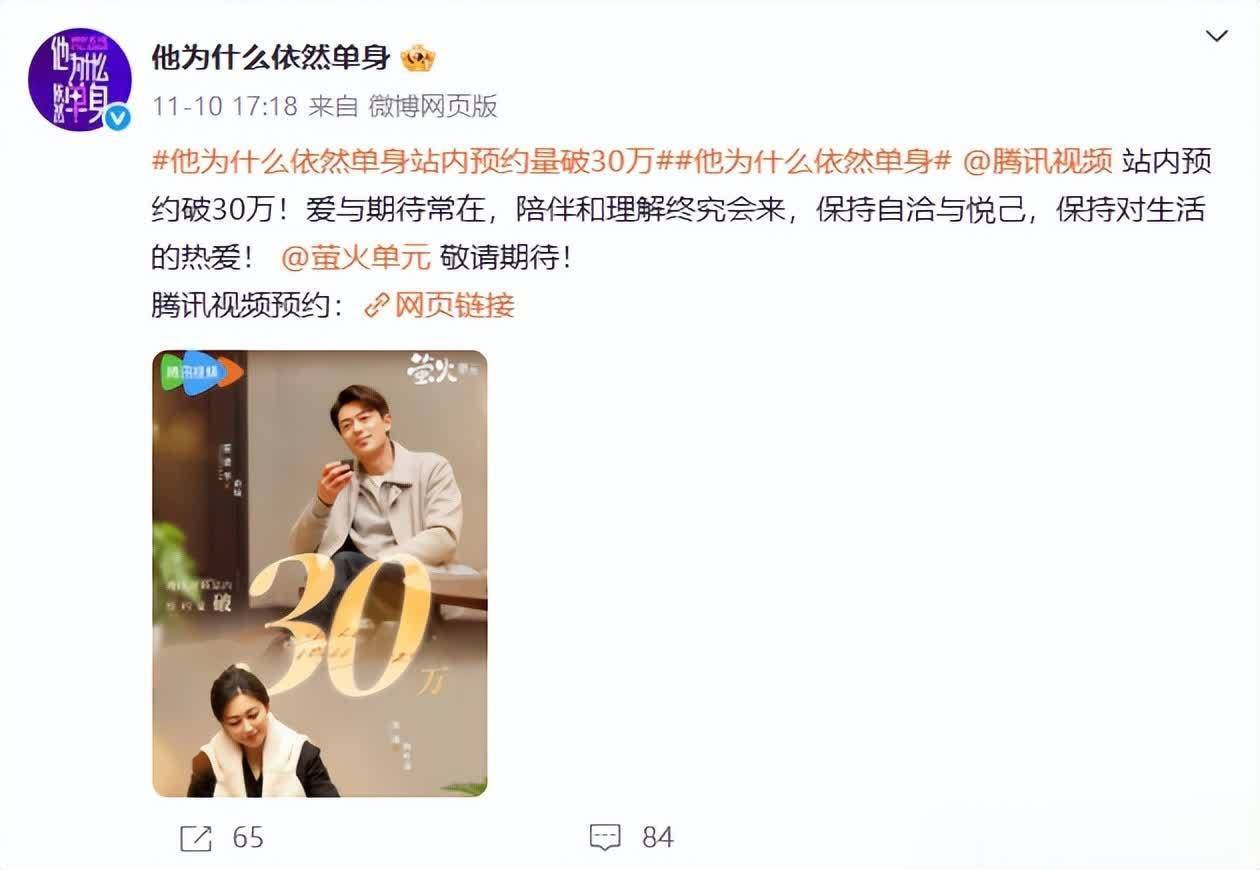Click the blue verified badge on avatar
The image size is (1260, 870).
tap(118, 117)
